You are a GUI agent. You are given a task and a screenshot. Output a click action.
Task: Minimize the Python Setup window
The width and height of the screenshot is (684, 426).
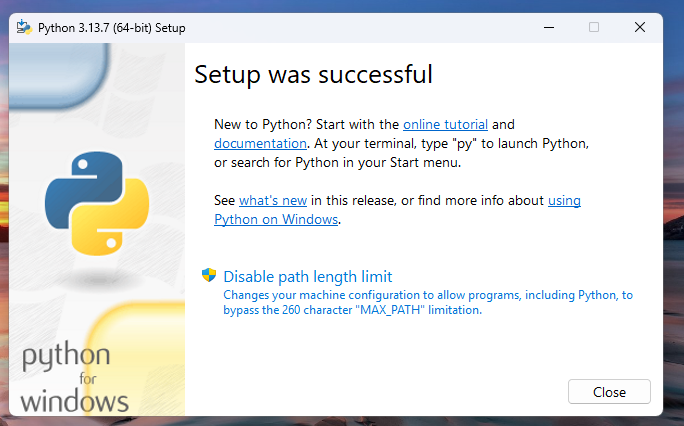547,27
